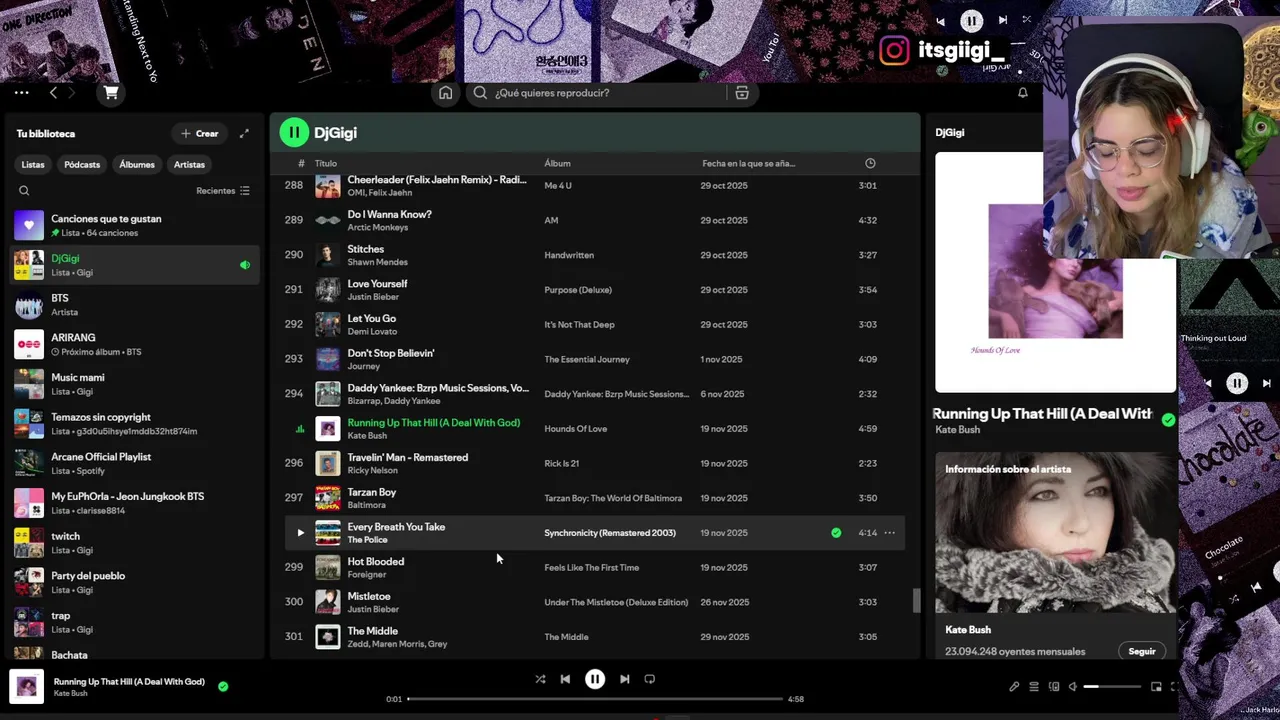This screenshot has width=1280, height=720.
Task: Filter library by Pódcasts
Action: [x=82, y=165]
